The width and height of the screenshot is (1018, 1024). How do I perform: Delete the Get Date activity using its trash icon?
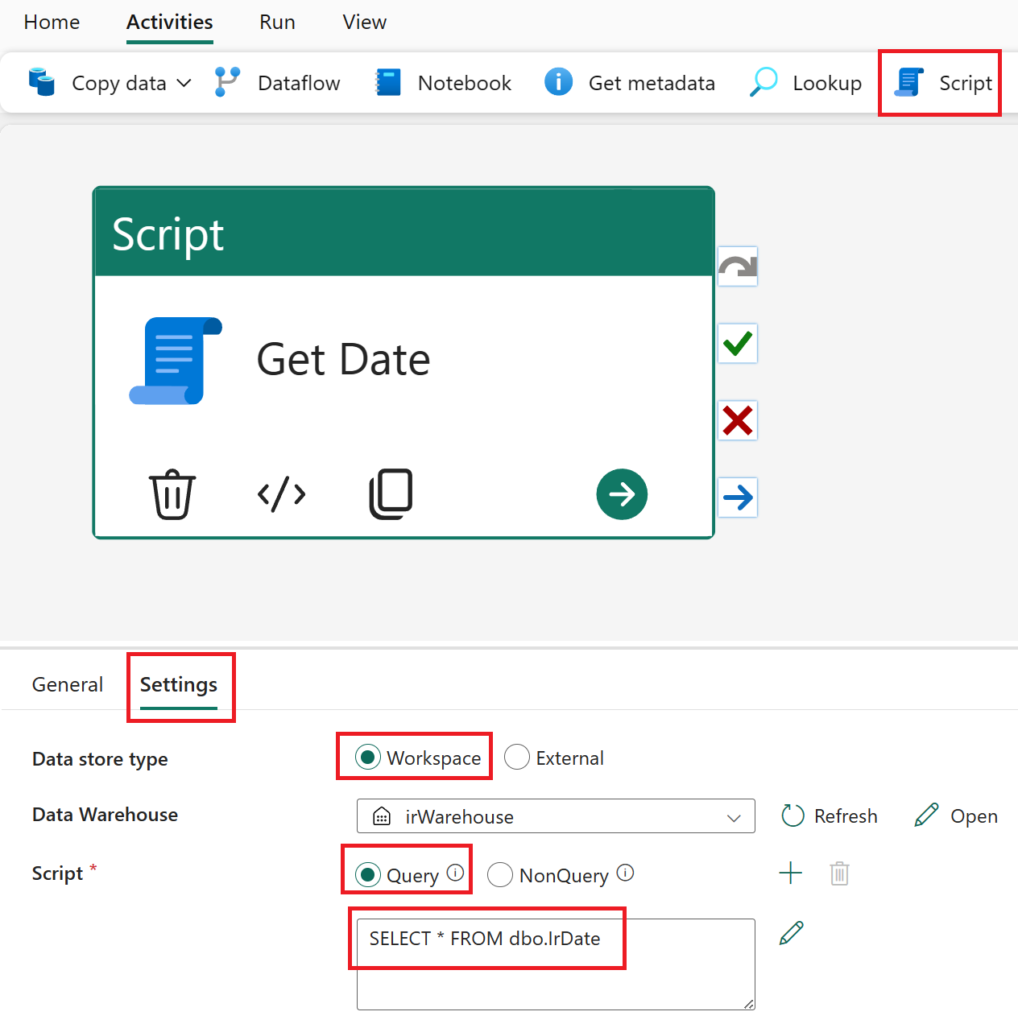click(172, 492)
